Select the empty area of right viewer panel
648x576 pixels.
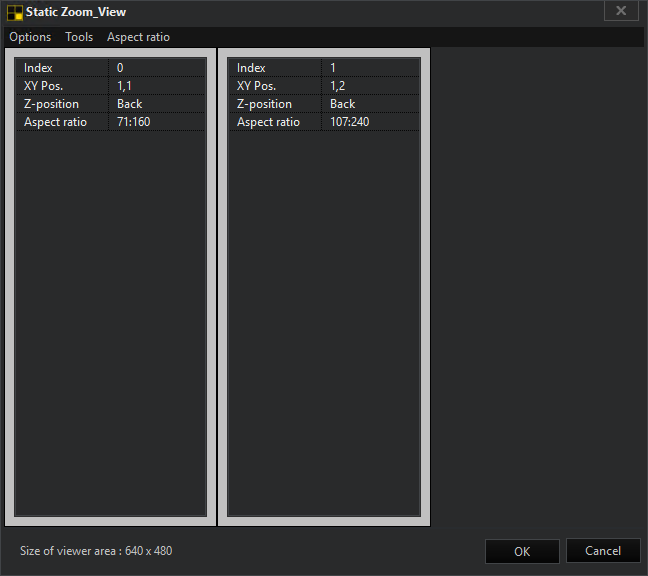click(x=323, y=320)
